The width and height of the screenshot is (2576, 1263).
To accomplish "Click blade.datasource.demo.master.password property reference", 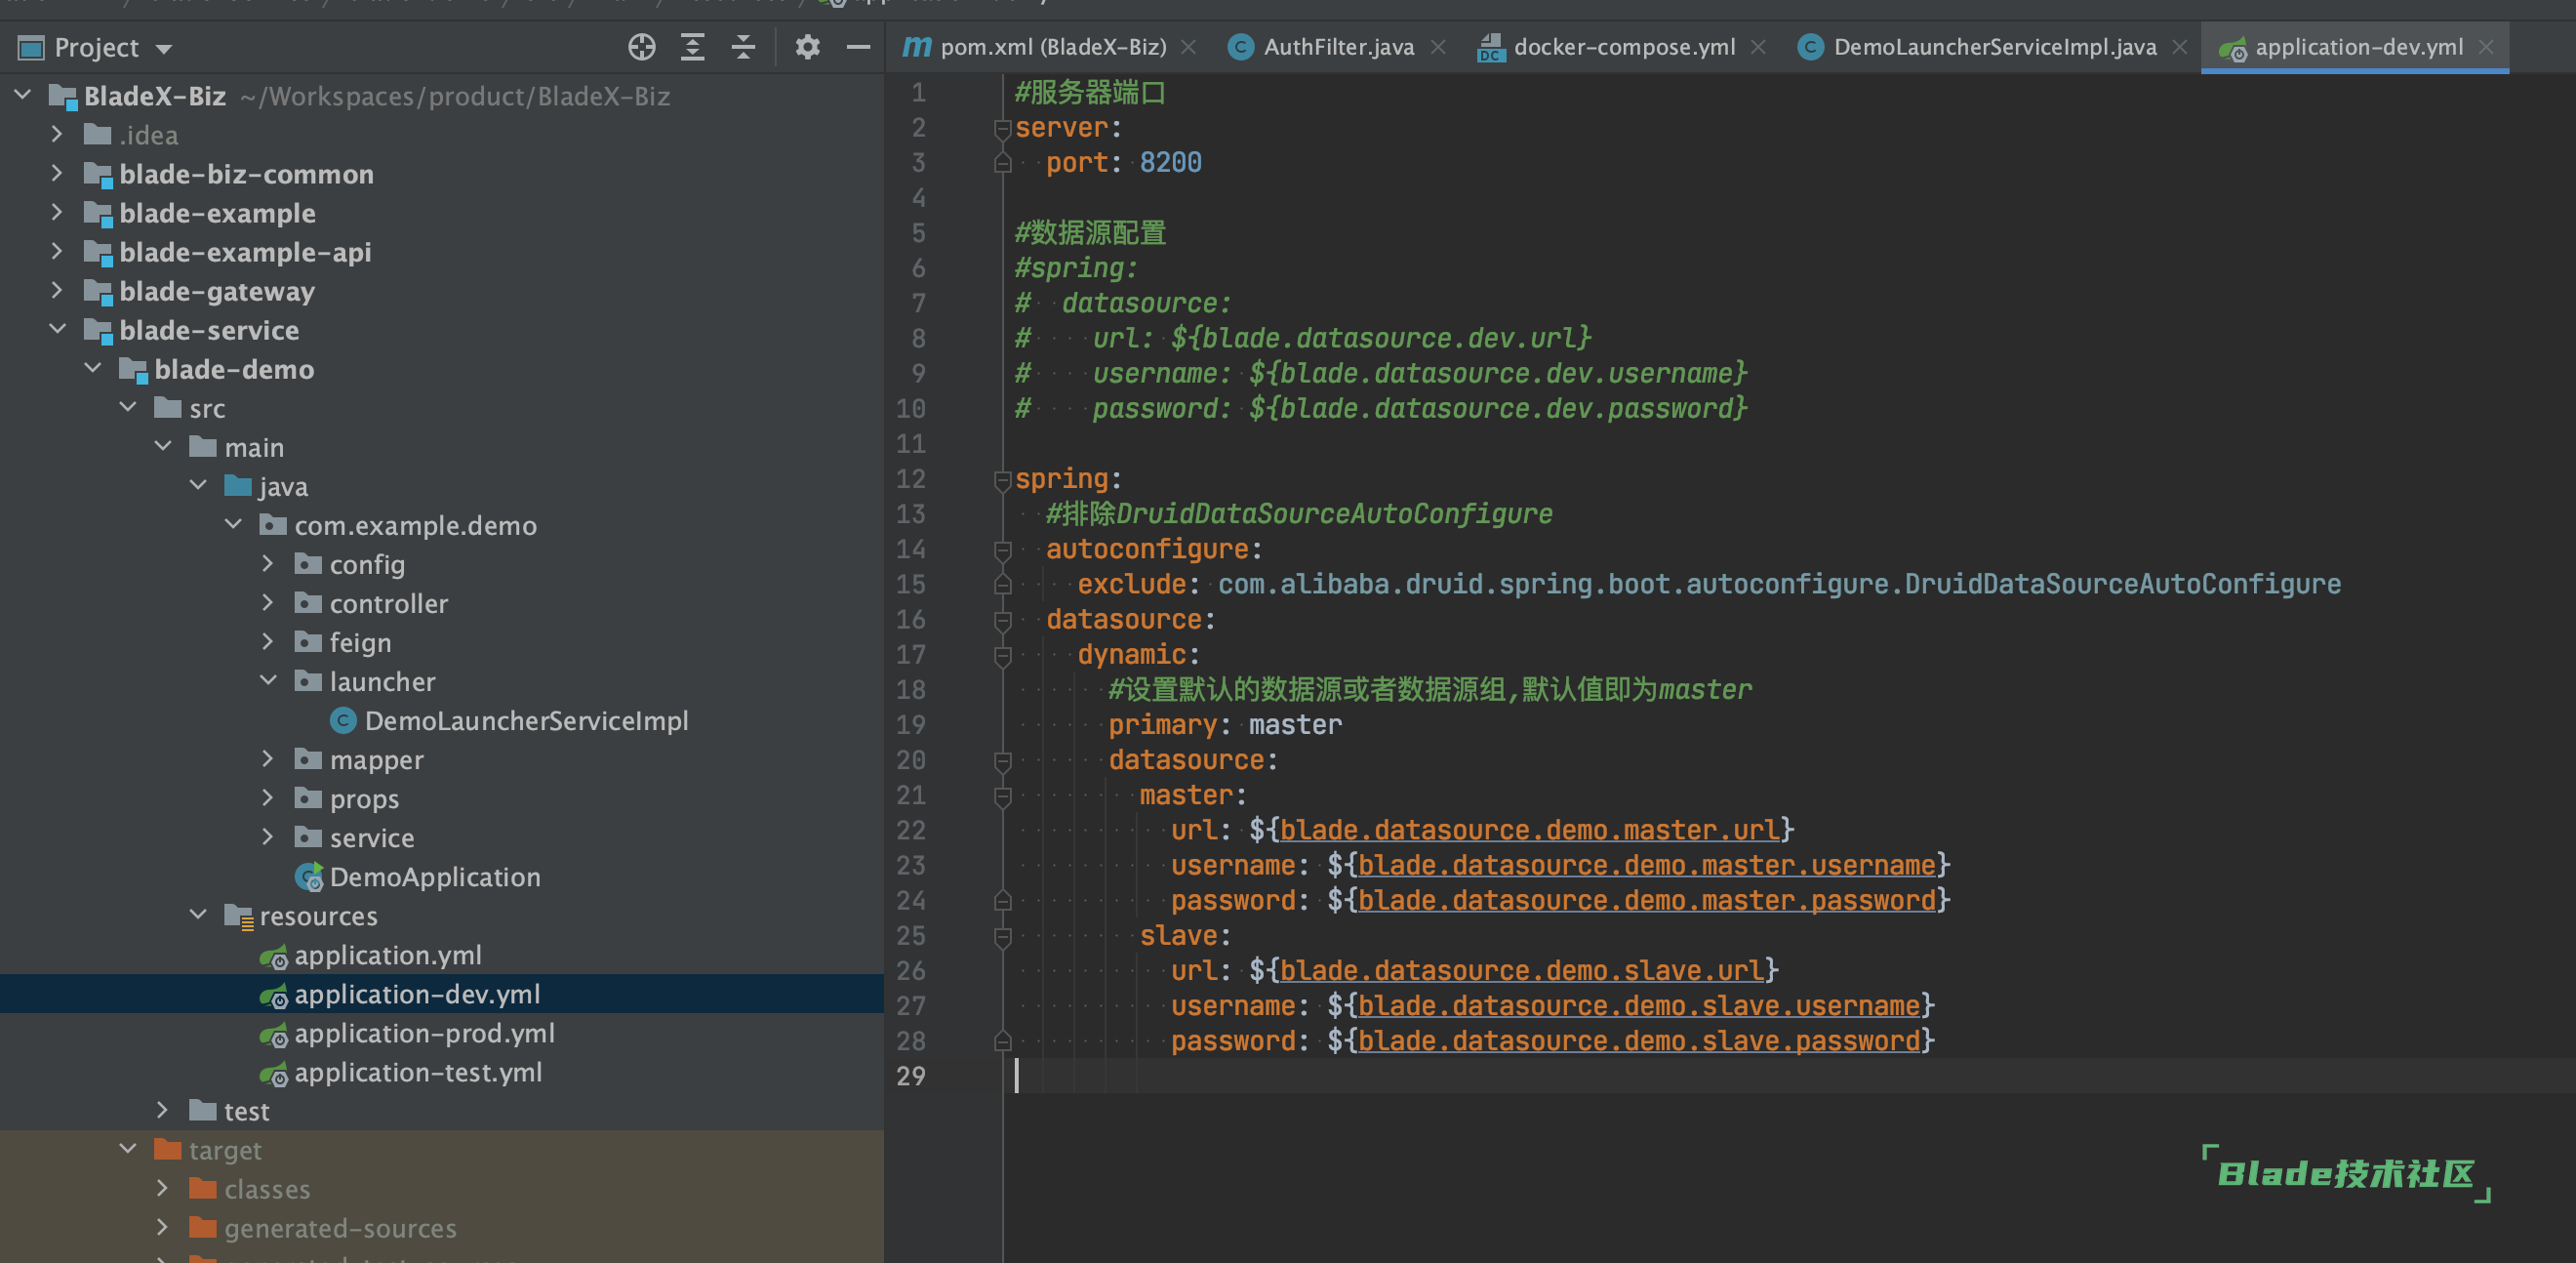I will coord(1647,900).
